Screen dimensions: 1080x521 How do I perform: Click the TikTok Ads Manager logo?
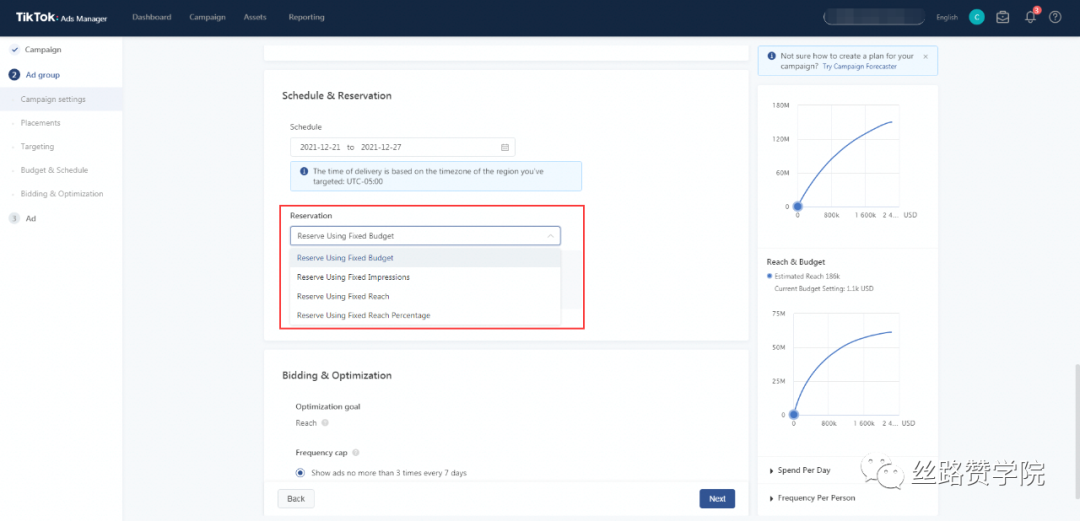click(x=61, y=17)
